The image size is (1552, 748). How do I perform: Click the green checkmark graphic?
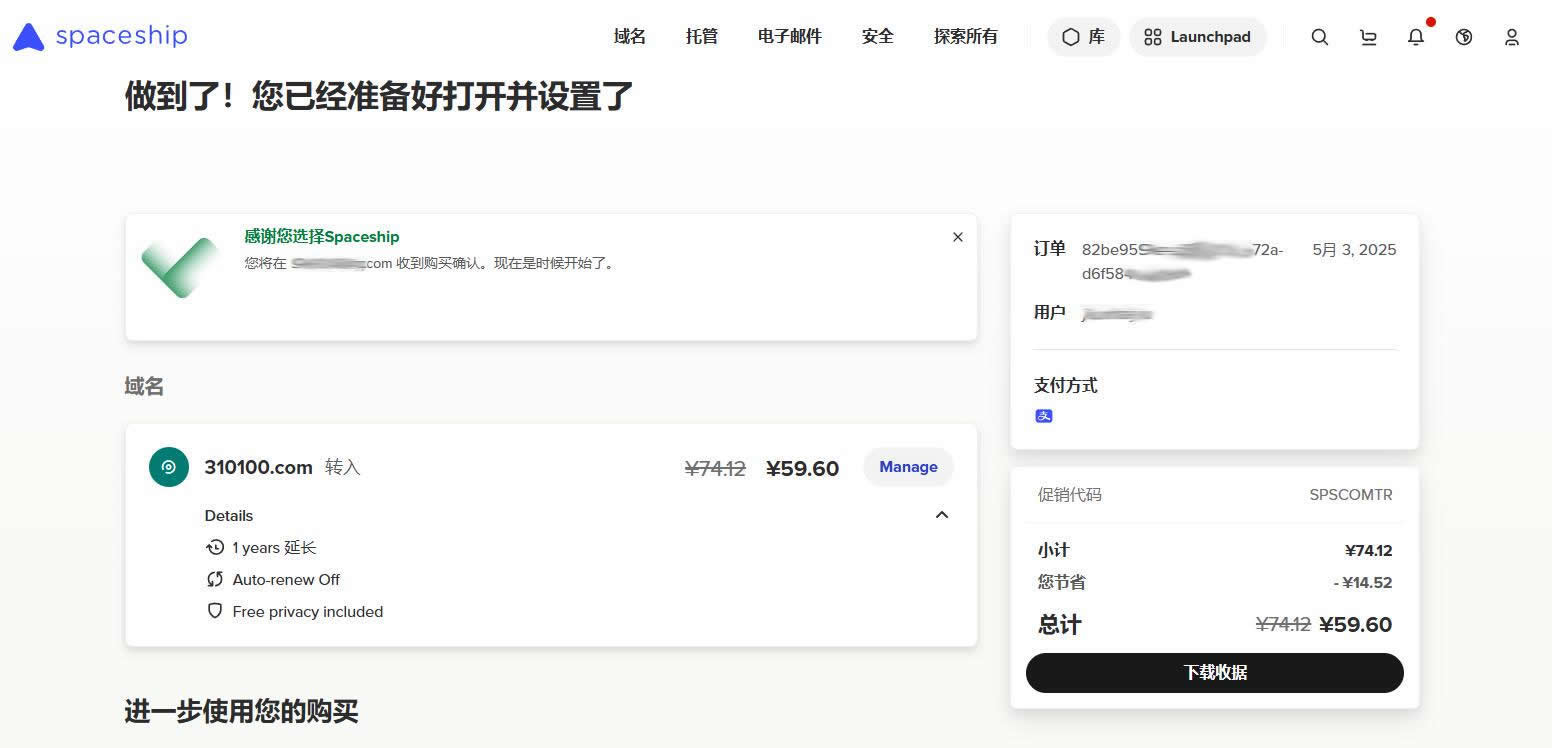point(180,267)
